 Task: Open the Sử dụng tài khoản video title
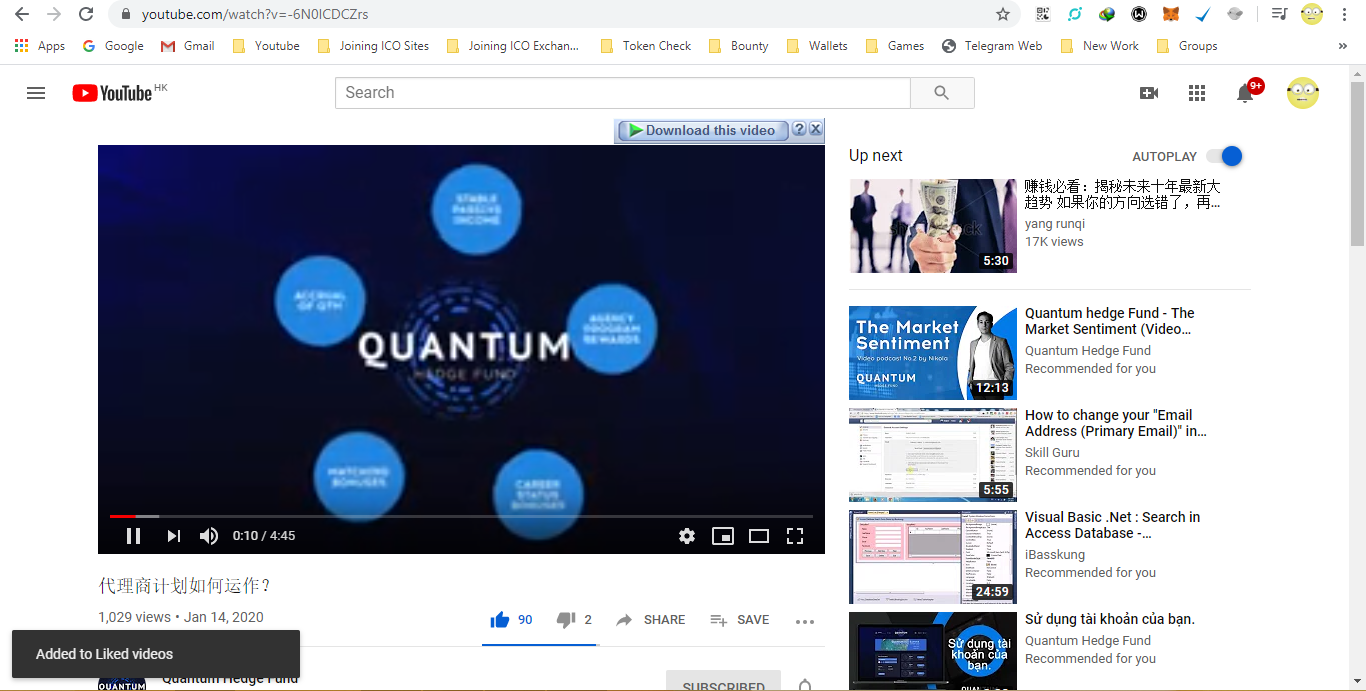[1110, 619]
